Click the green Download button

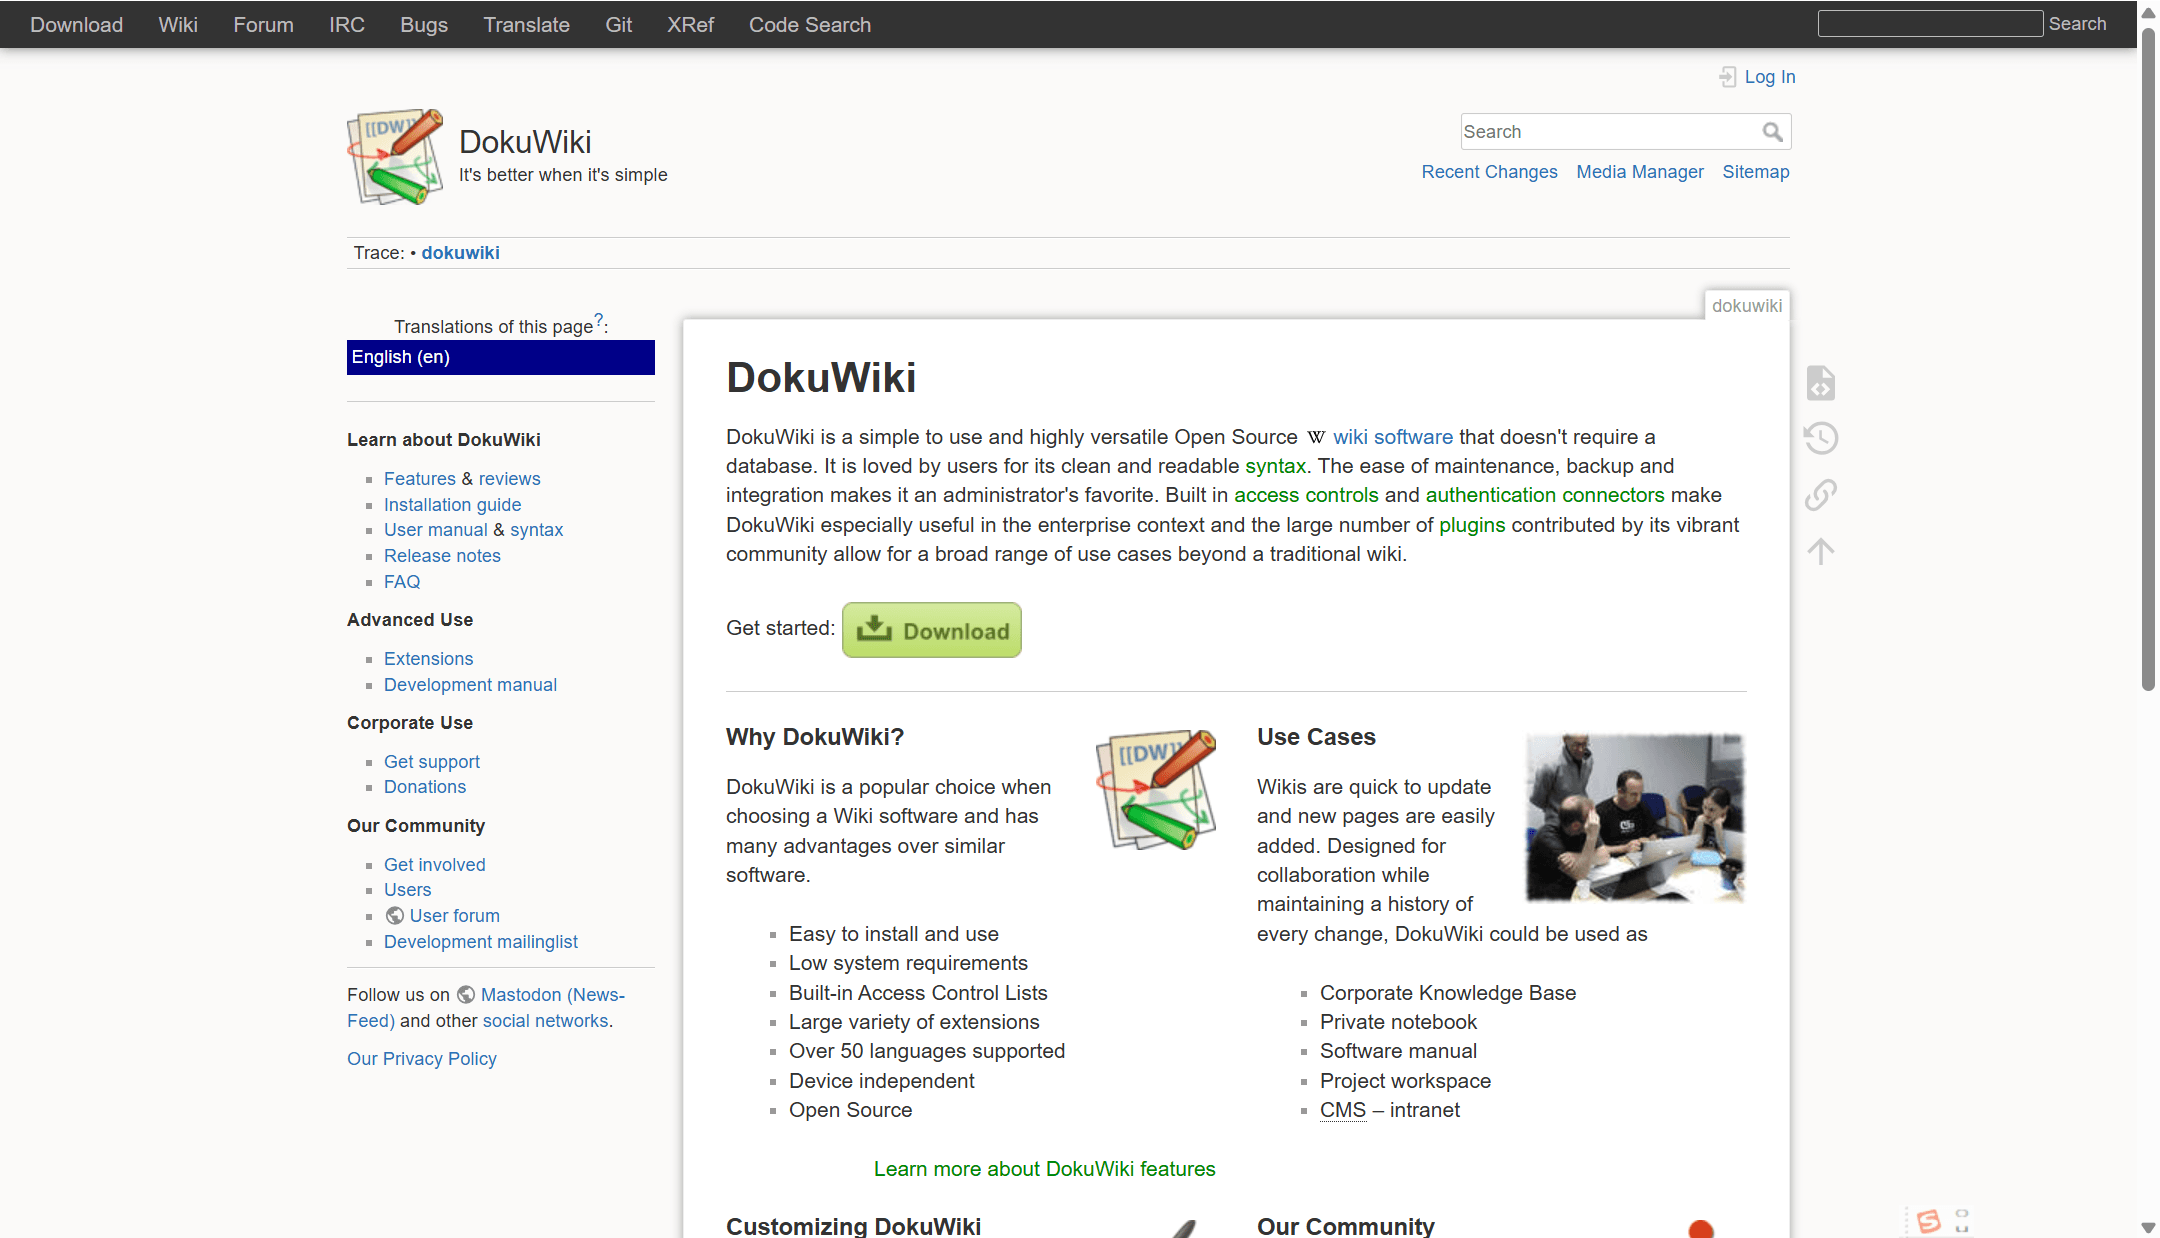point(932,630)
